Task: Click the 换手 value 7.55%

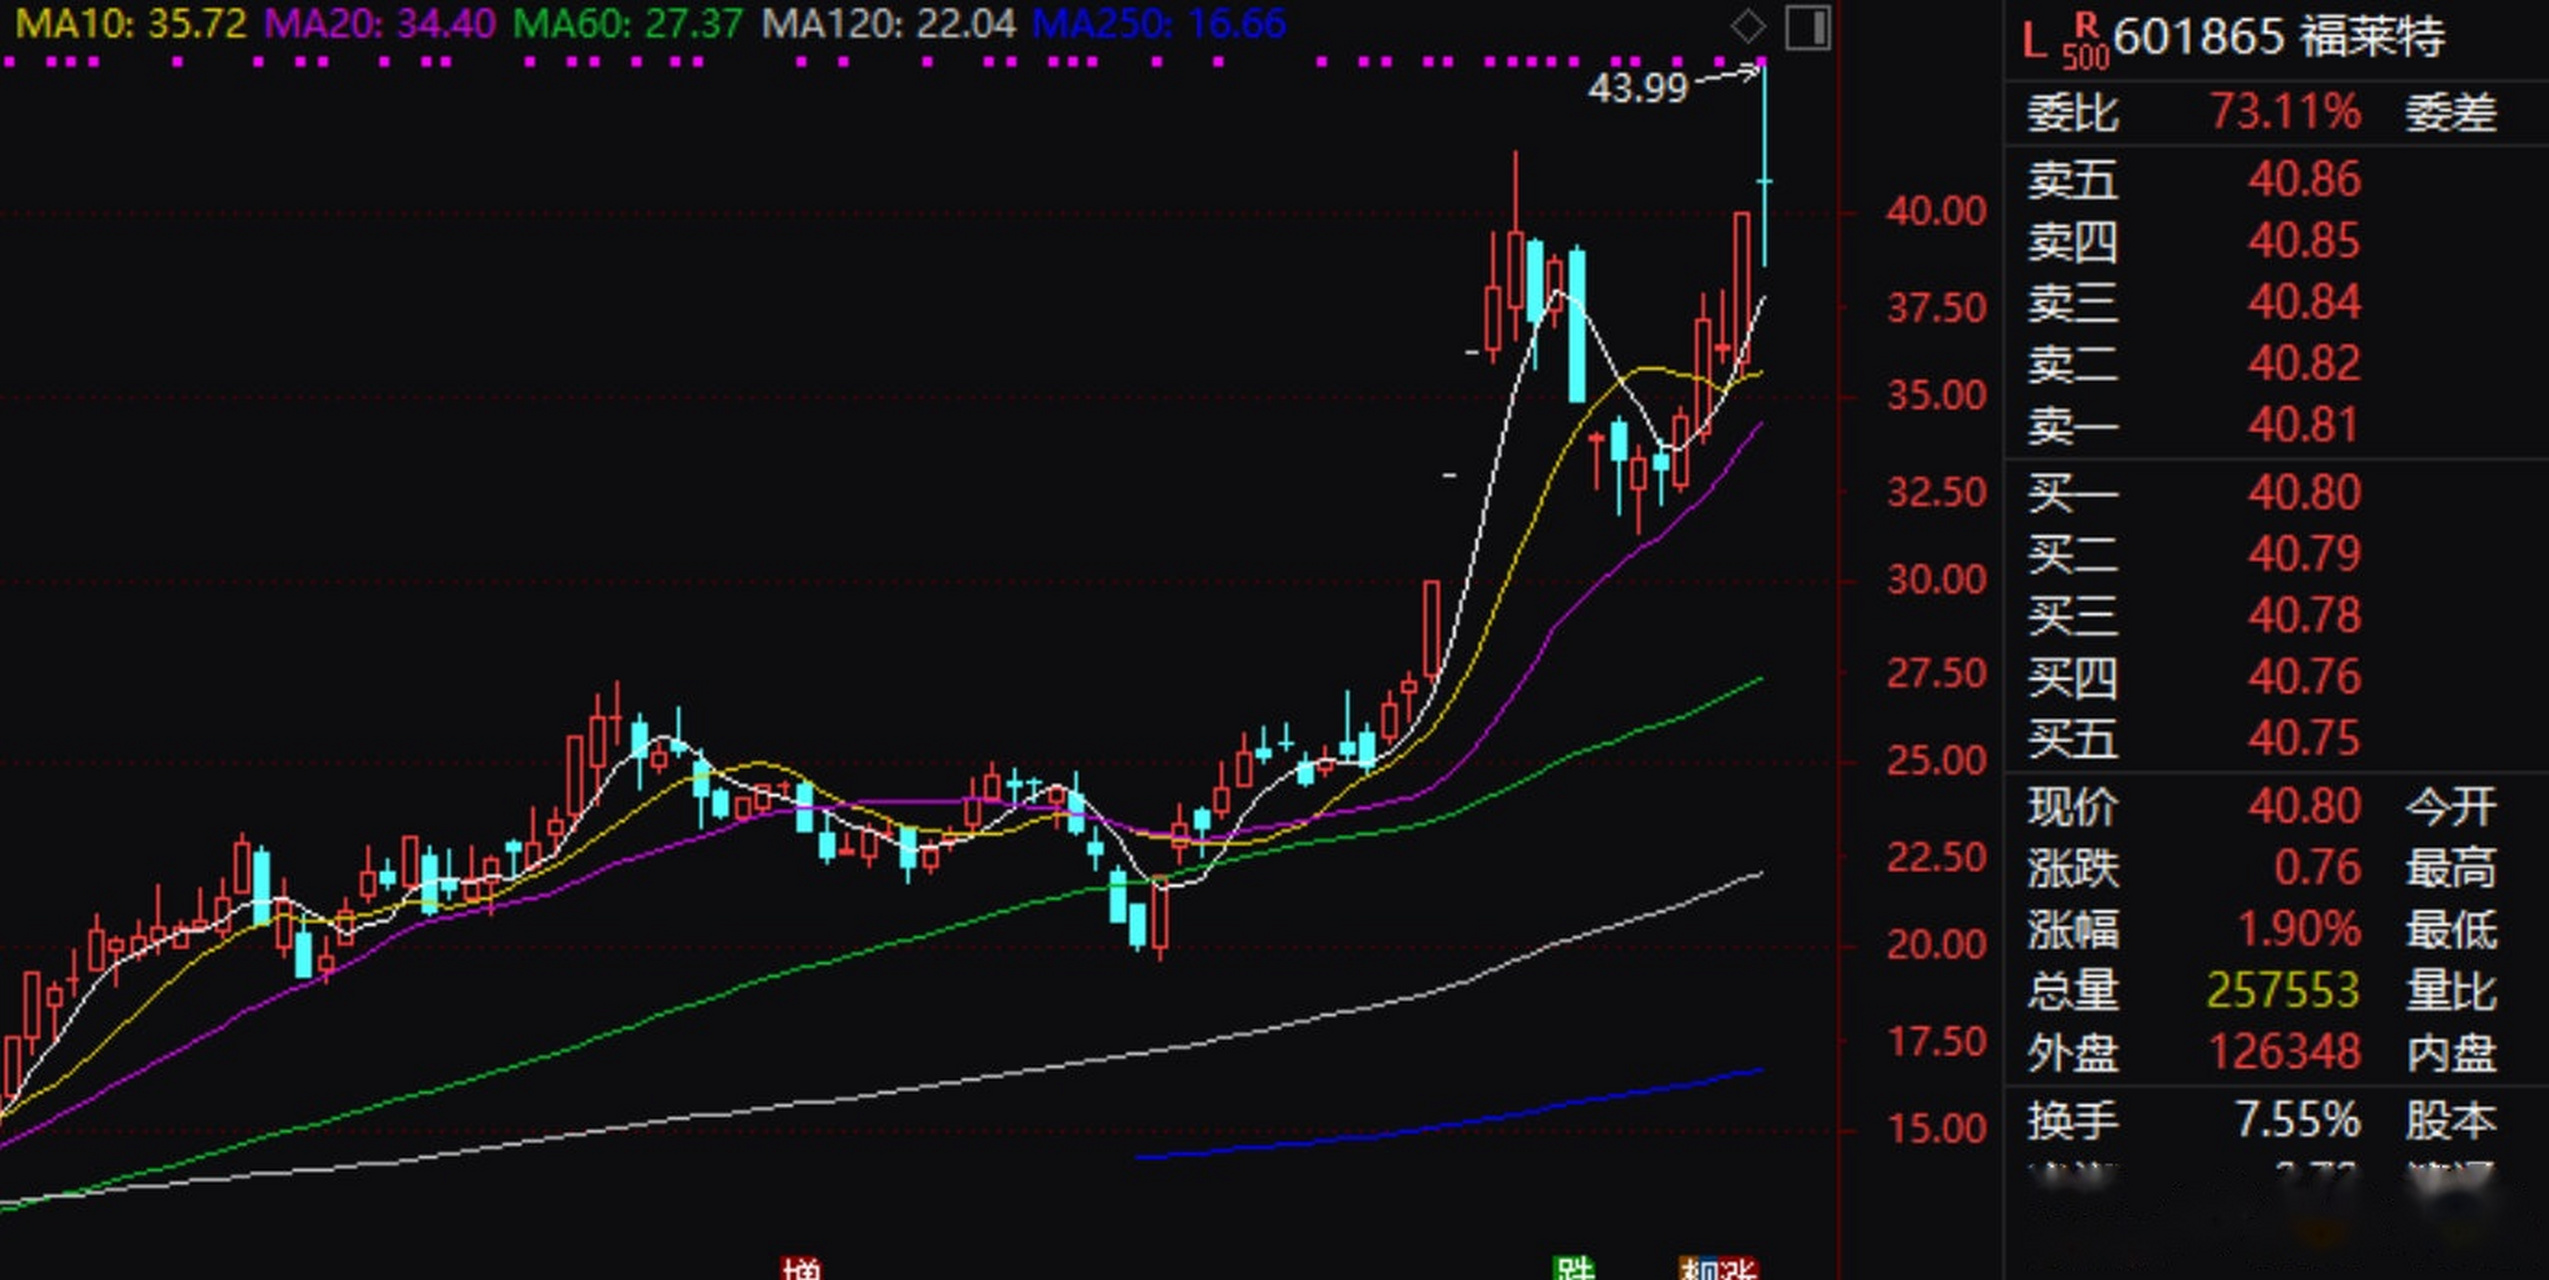Action: tap(2298, 1120)
